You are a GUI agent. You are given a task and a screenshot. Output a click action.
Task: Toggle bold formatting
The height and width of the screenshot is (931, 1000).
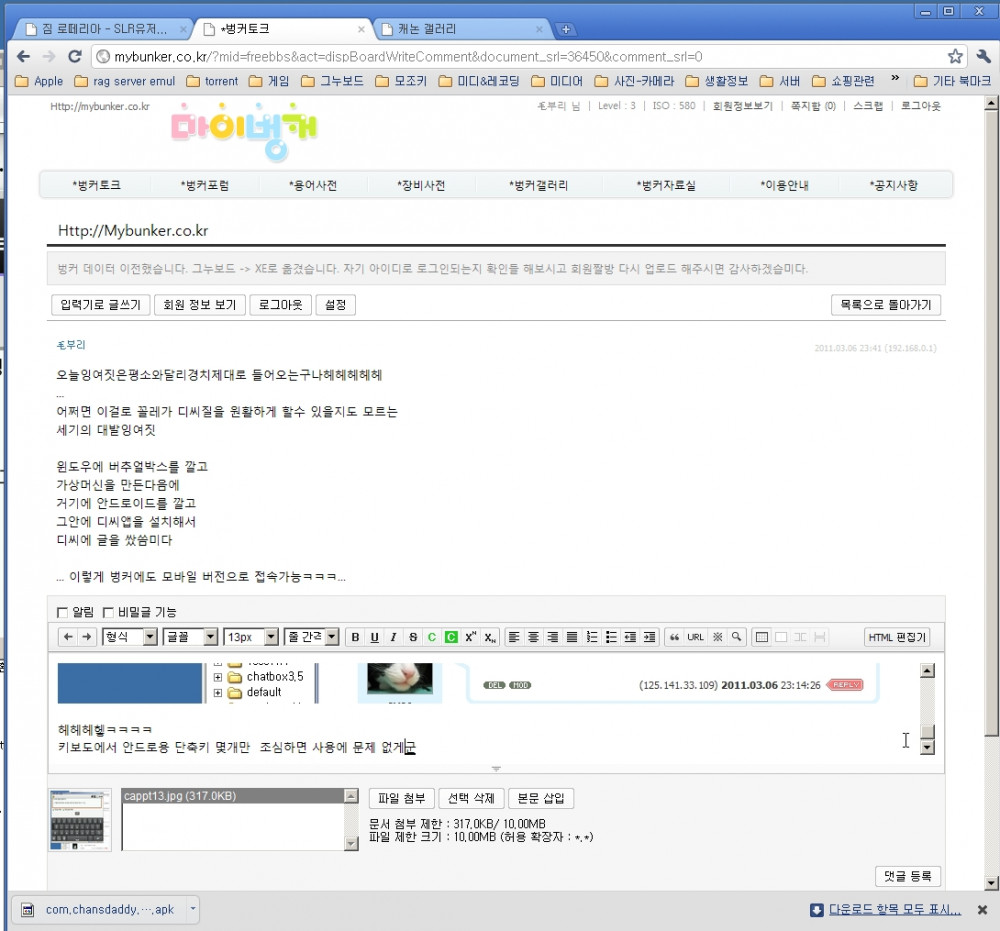(355, 637)
